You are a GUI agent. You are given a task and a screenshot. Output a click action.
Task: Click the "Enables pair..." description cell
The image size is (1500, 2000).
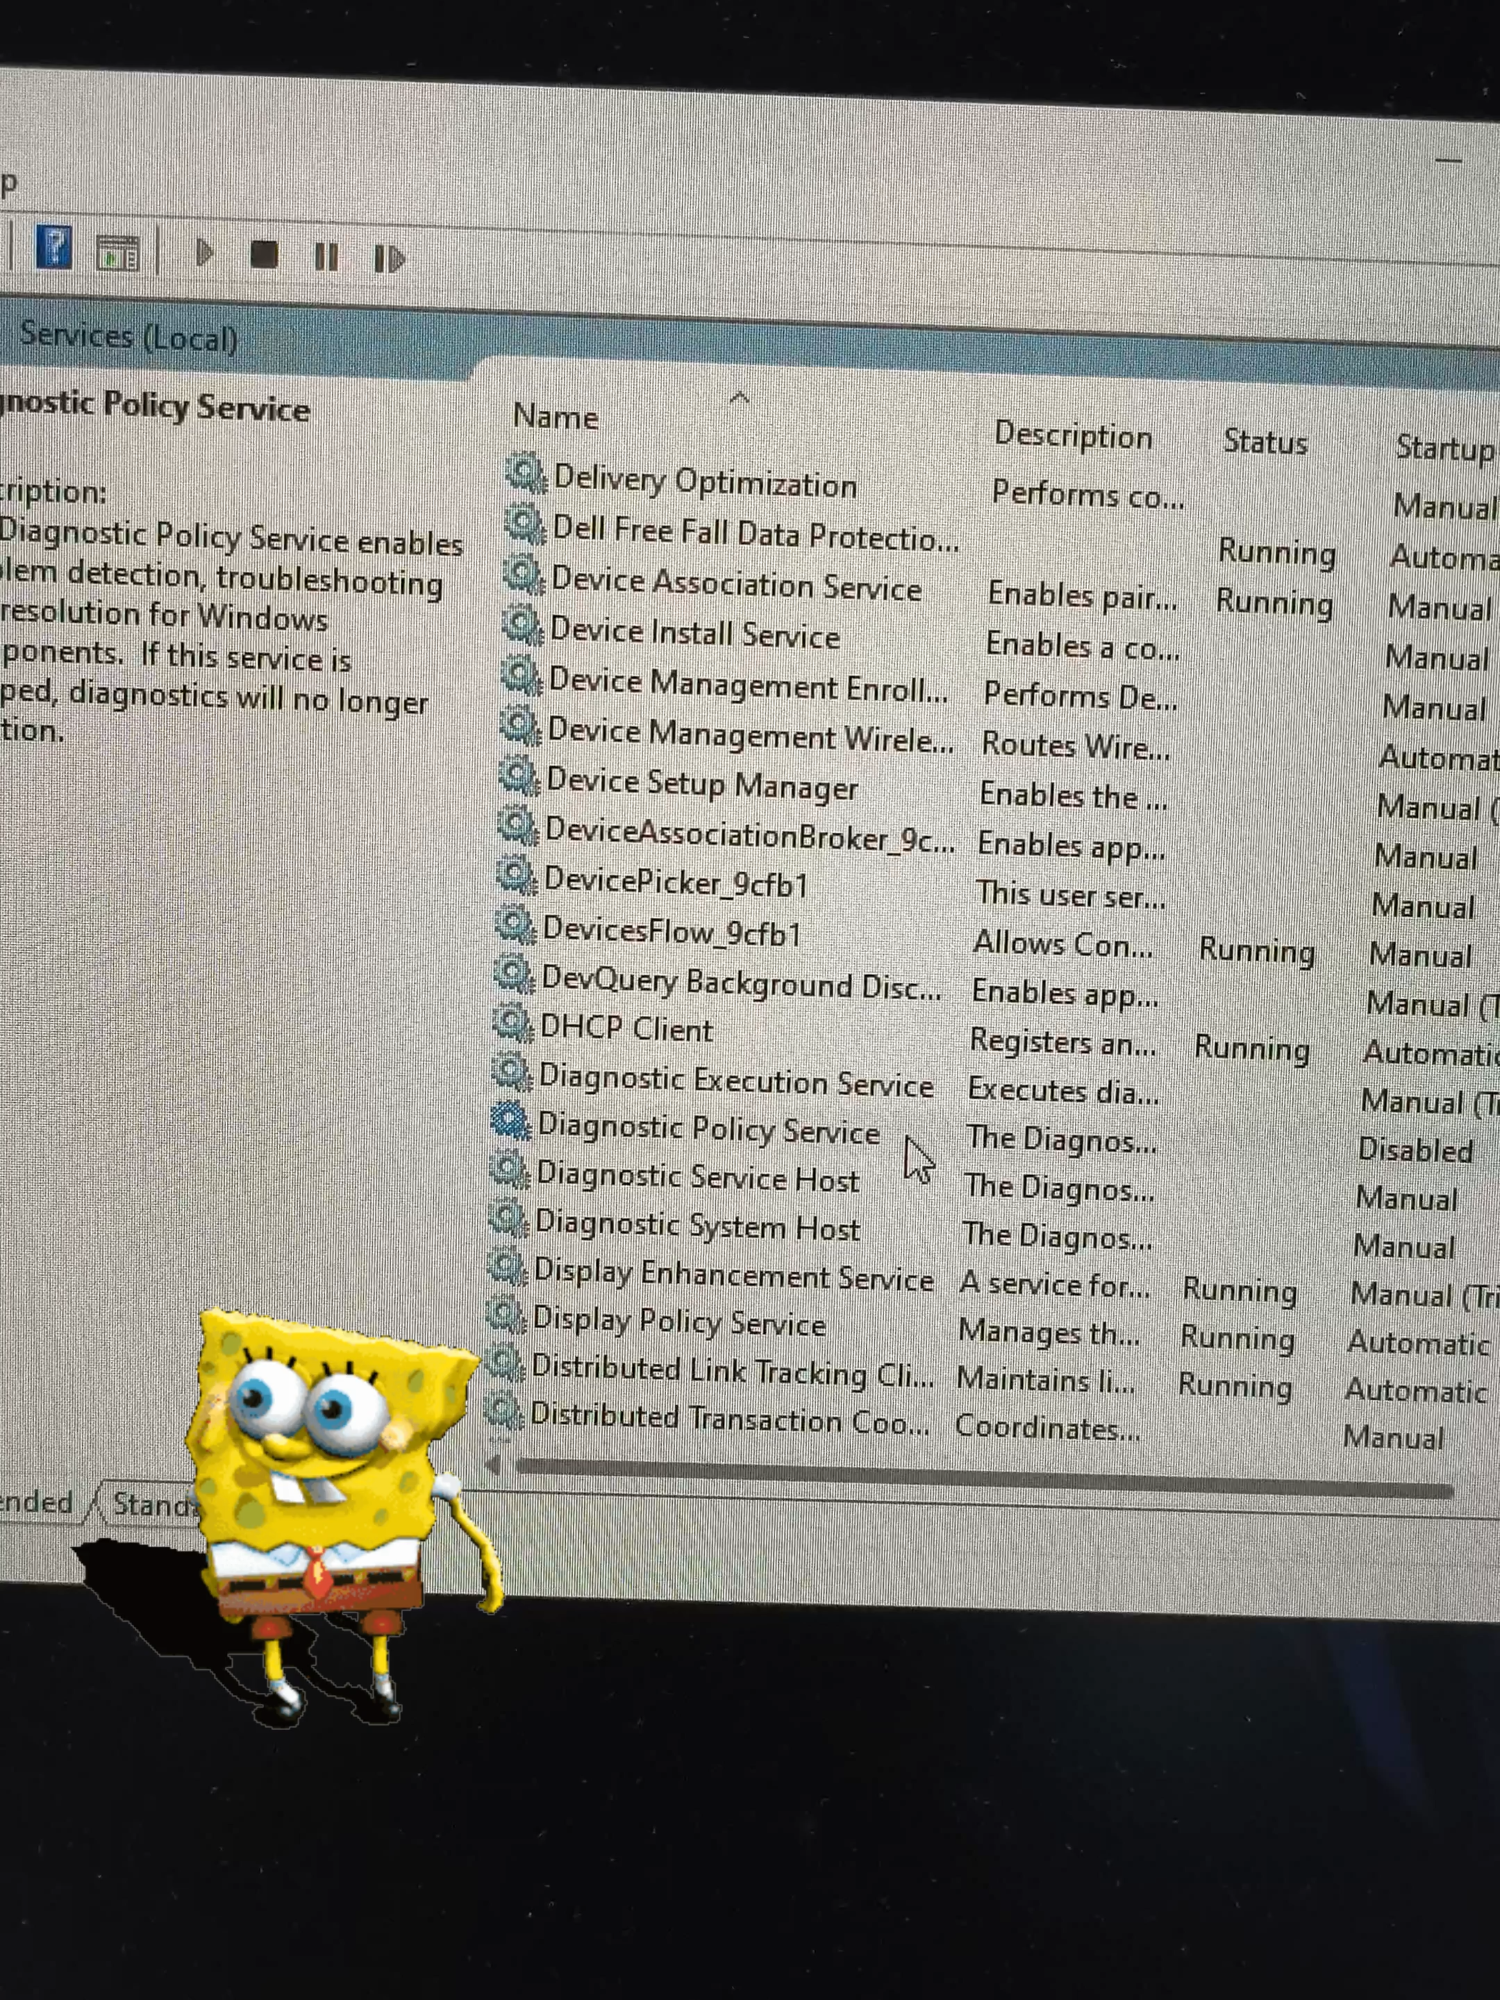[1083, 595]
